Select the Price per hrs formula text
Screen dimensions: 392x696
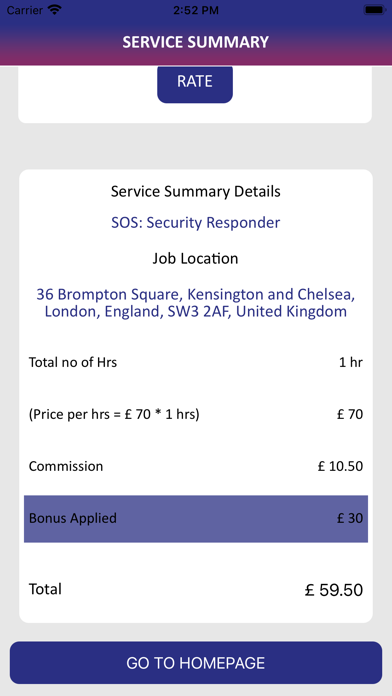tap(114, 415)
